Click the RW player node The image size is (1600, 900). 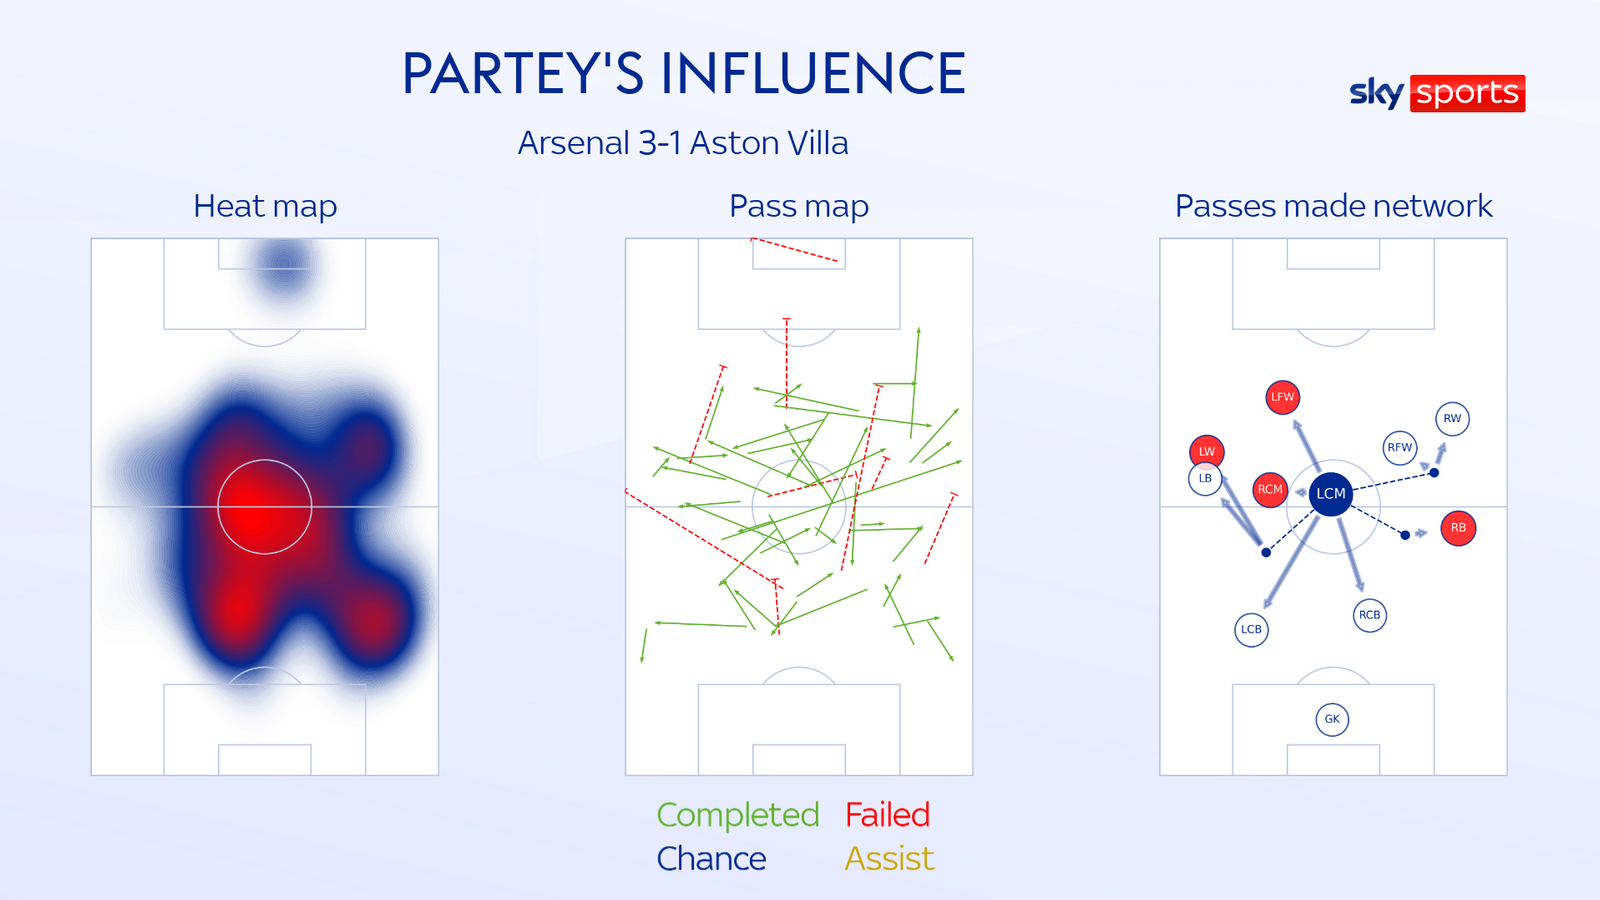[x=1452, y=419]
